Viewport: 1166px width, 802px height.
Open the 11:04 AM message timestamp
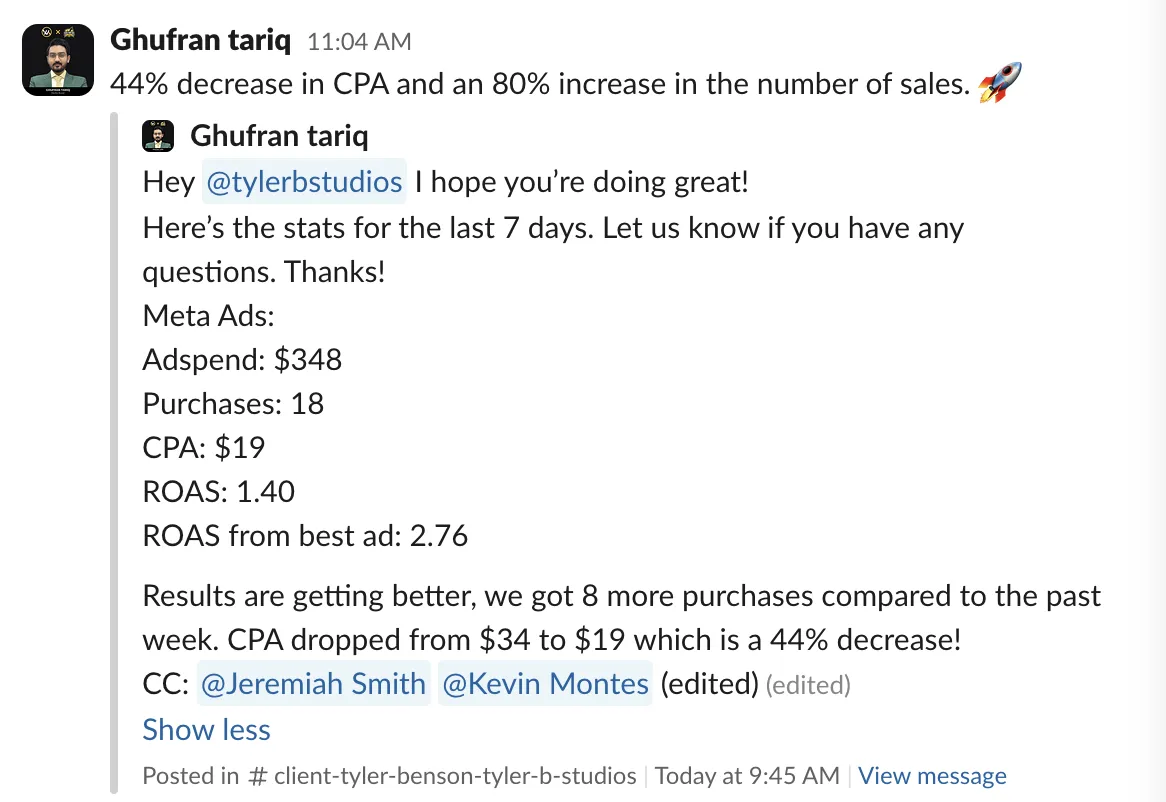tap(359, 42)
